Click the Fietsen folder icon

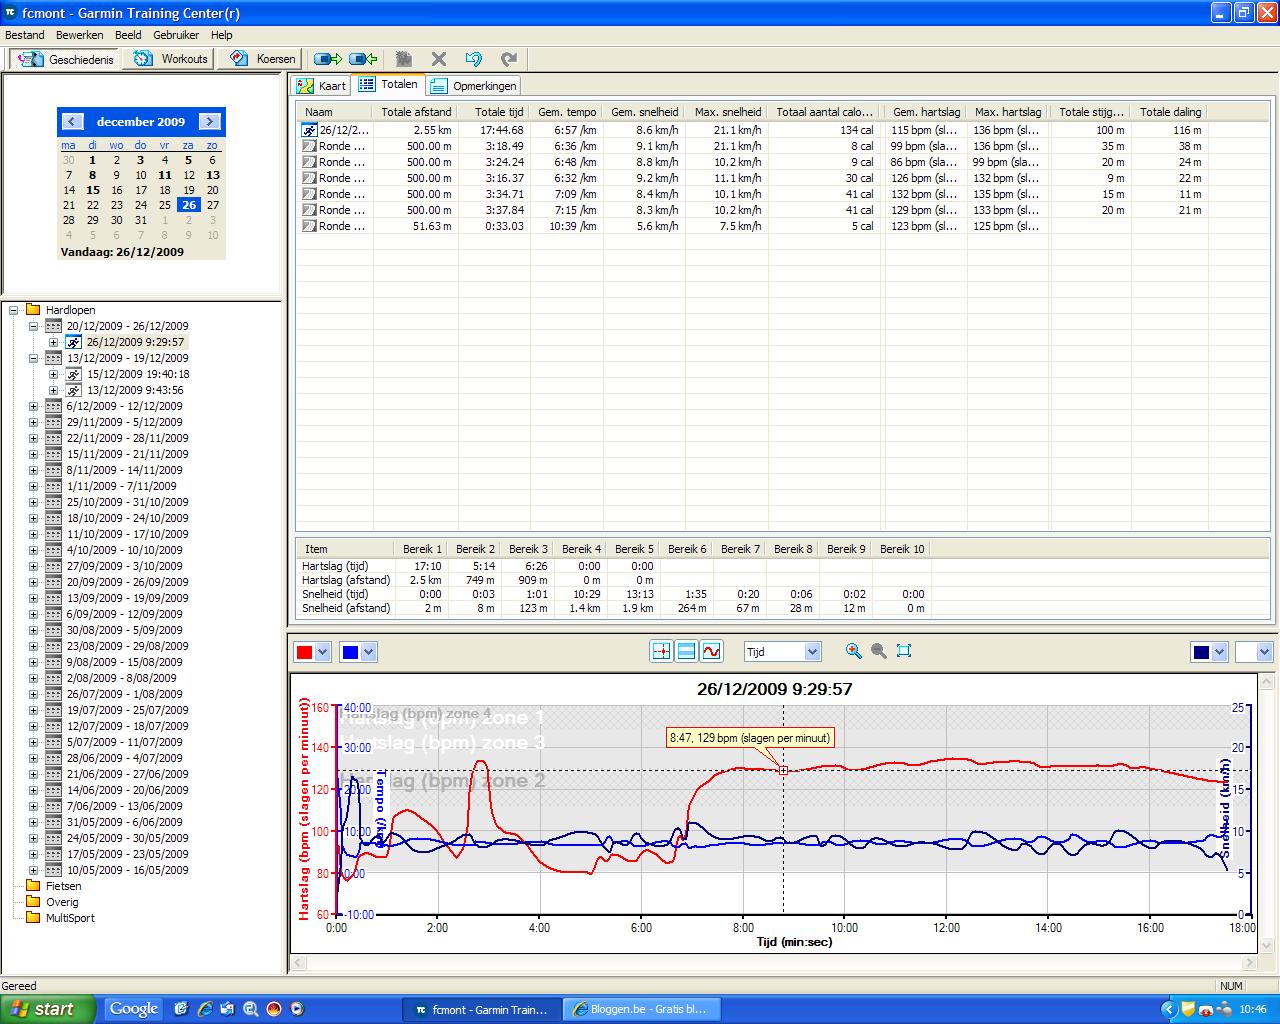click(33, 886)
